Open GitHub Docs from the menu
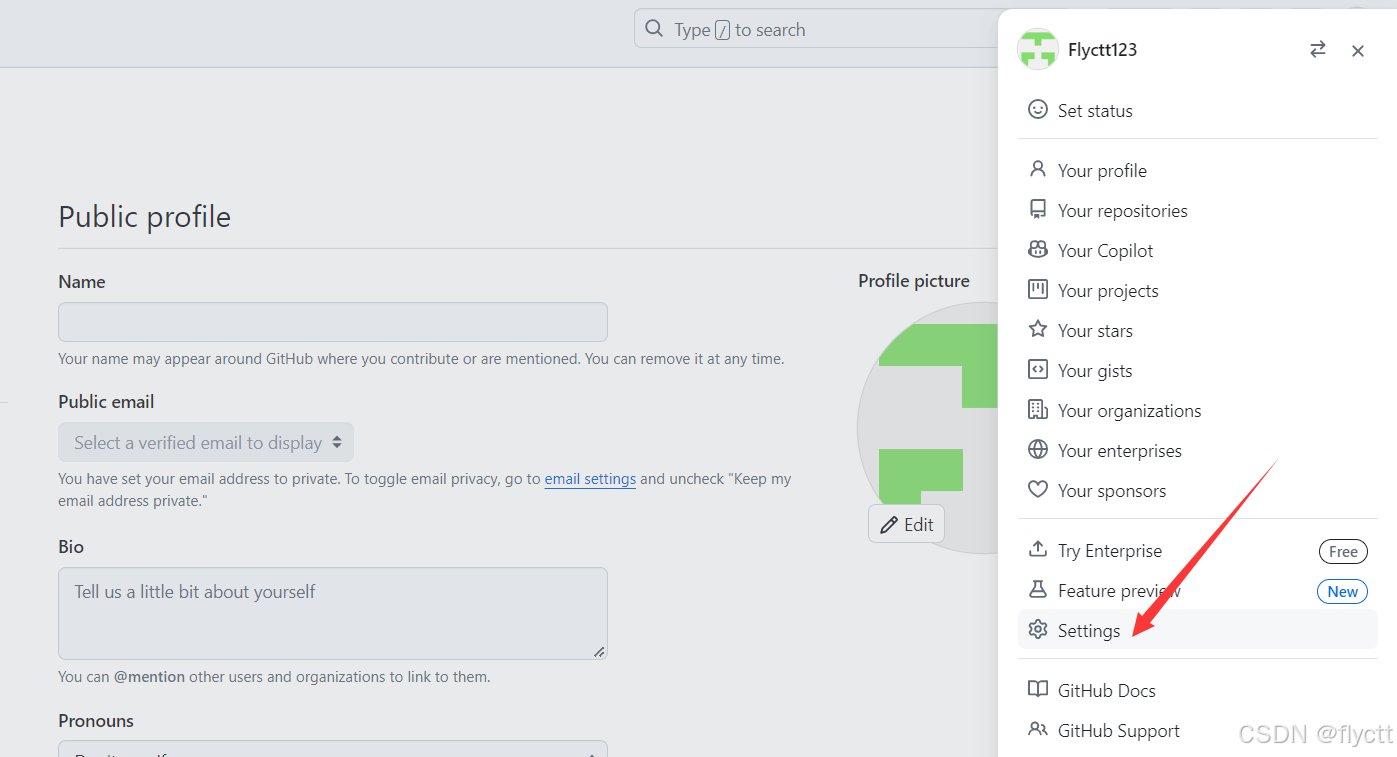 [1198, 690]
